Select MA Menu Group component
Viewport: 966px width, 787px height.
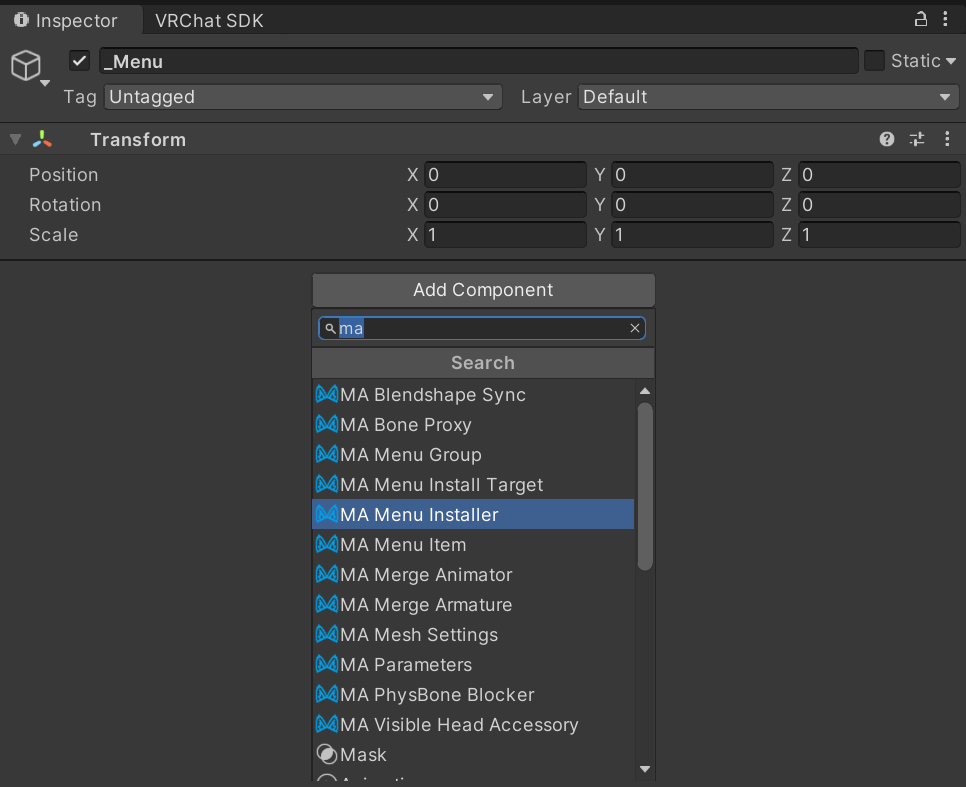point(473,455)
